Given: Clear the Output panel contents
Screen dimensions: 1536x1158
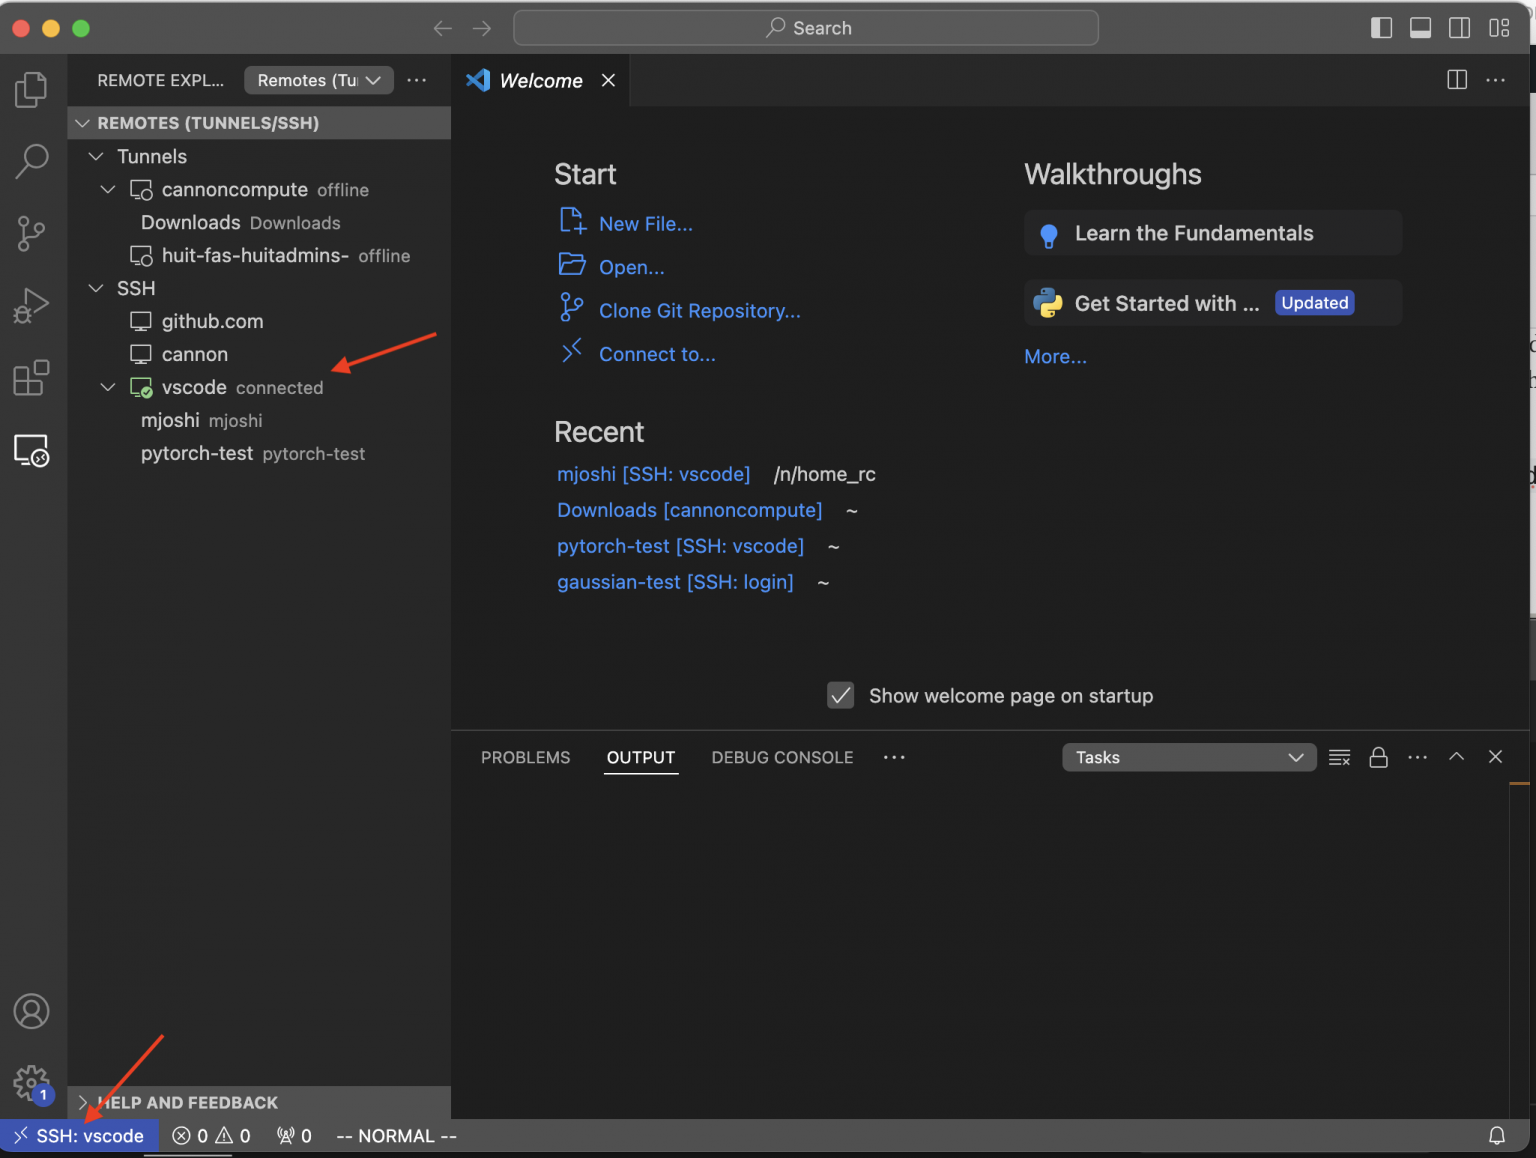Looking at the screenshot, I should [1339, 757].
